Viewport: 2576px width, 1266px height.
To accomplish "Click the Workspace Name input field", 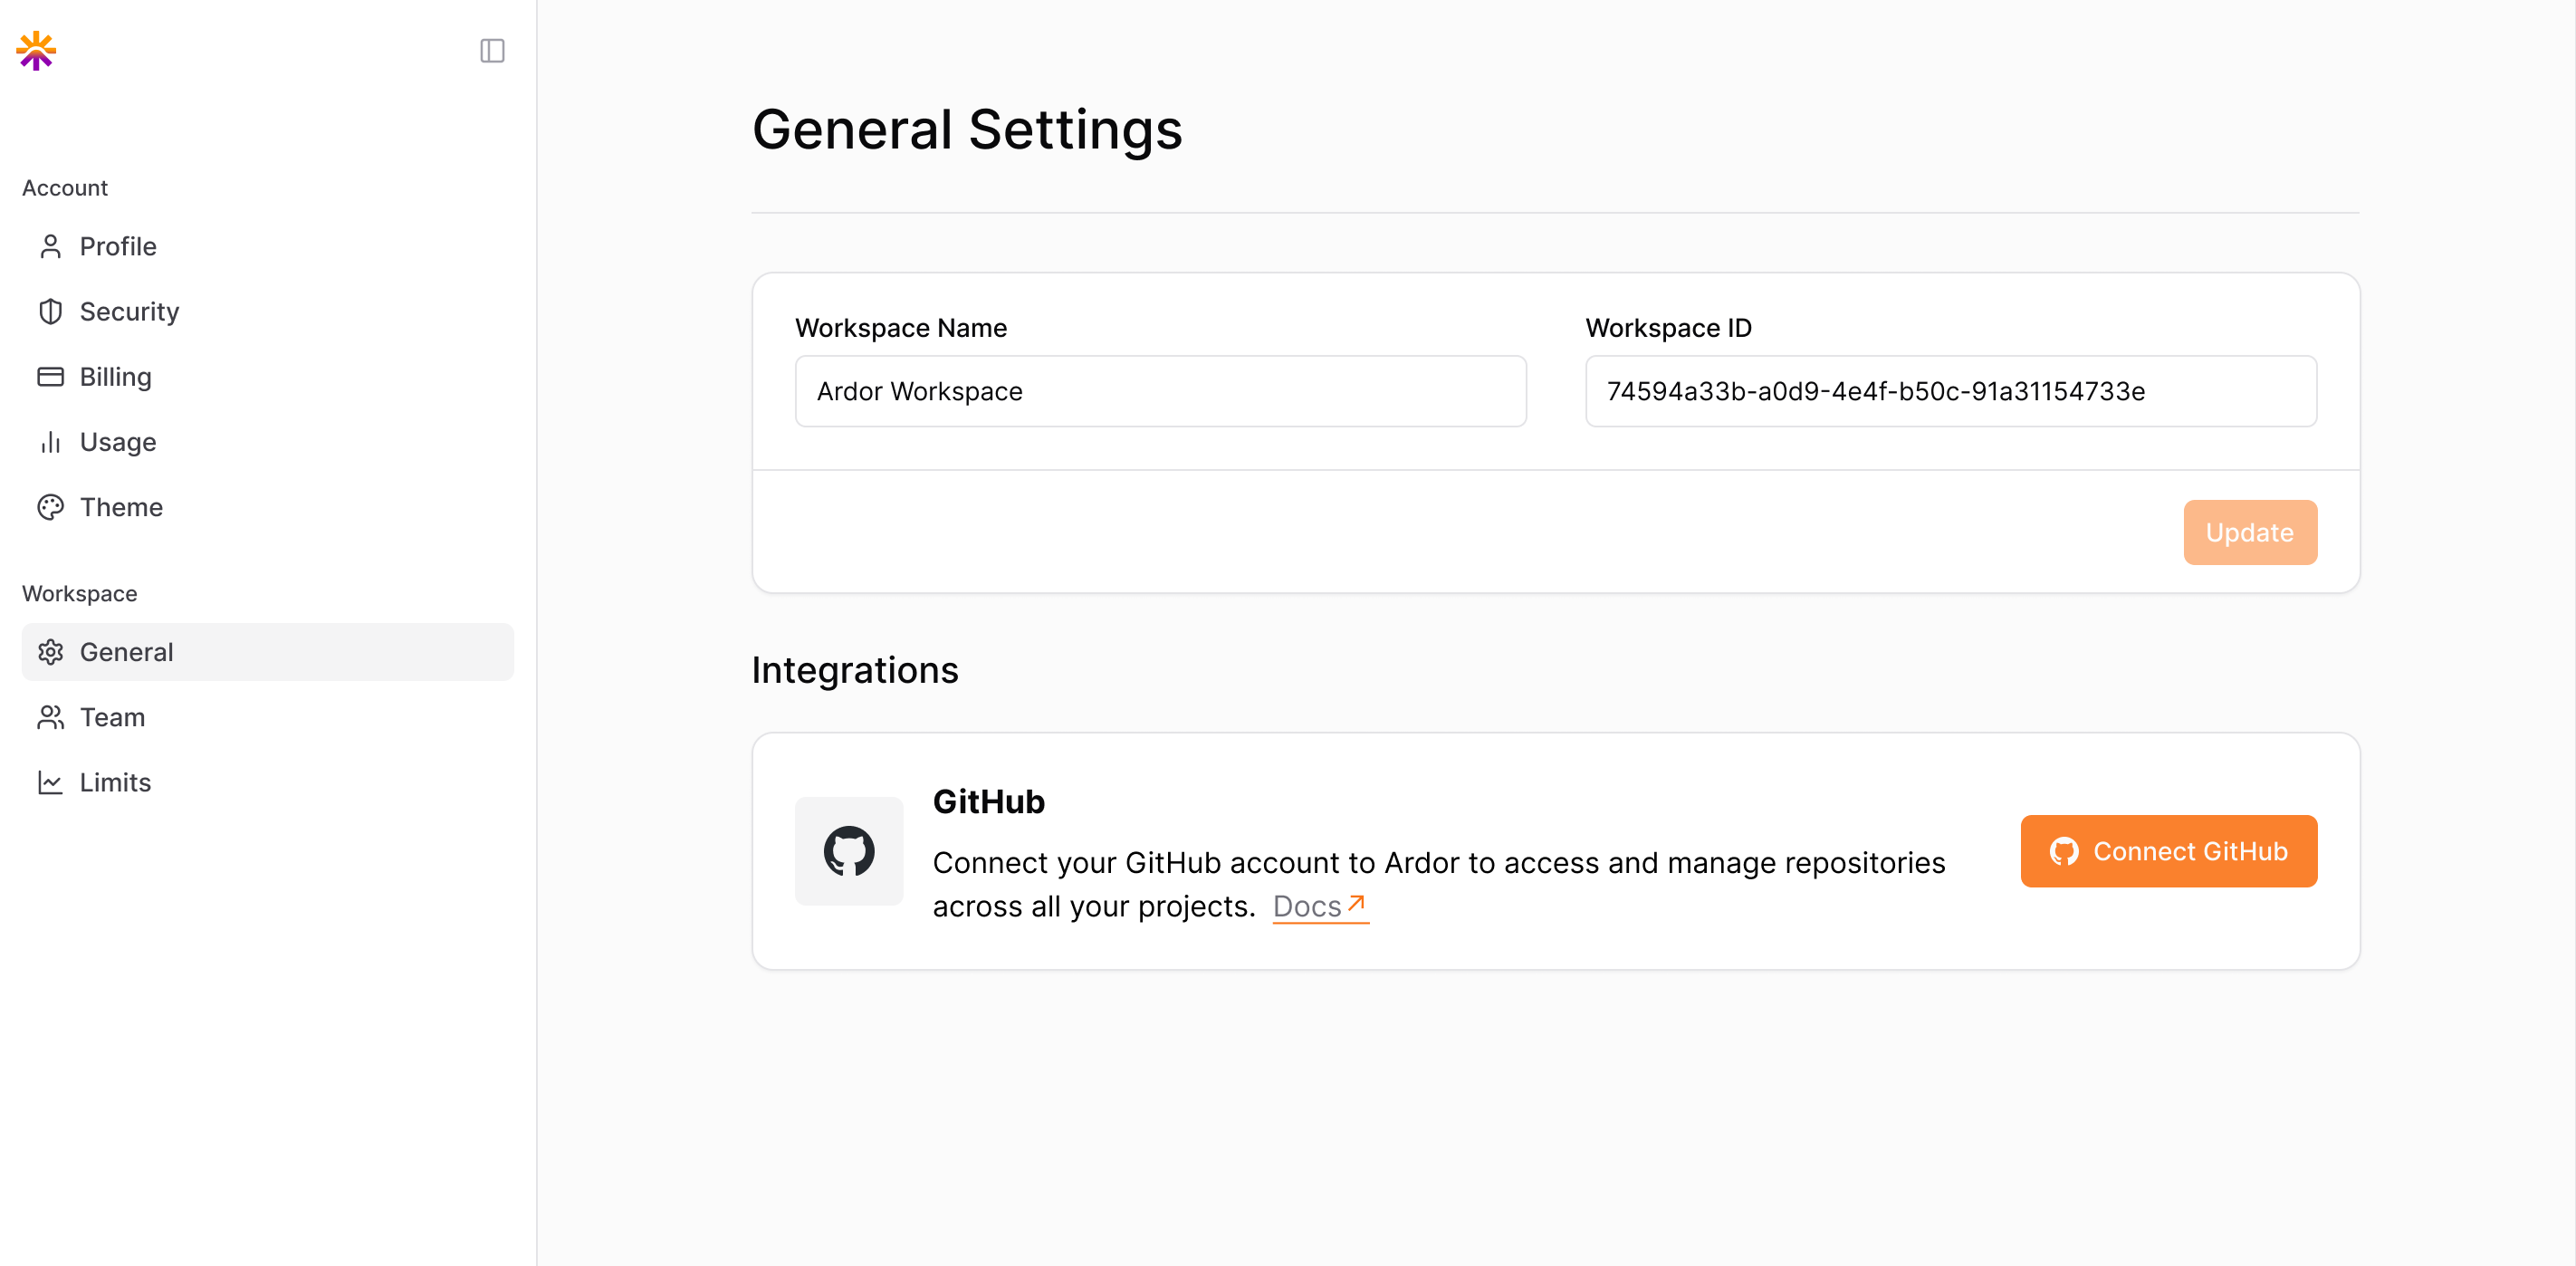I will point(1160,391).
